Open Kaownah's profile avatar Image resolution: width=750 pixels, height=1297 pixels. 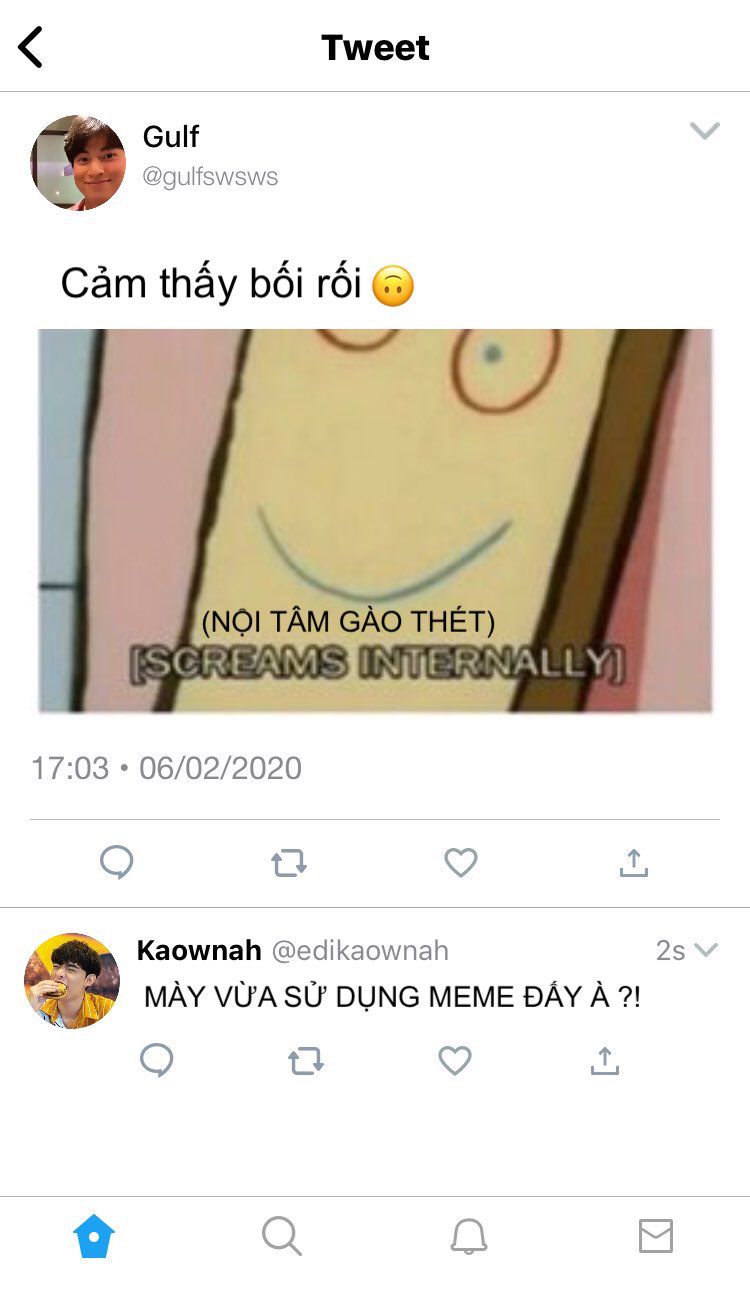pos(72,981)
